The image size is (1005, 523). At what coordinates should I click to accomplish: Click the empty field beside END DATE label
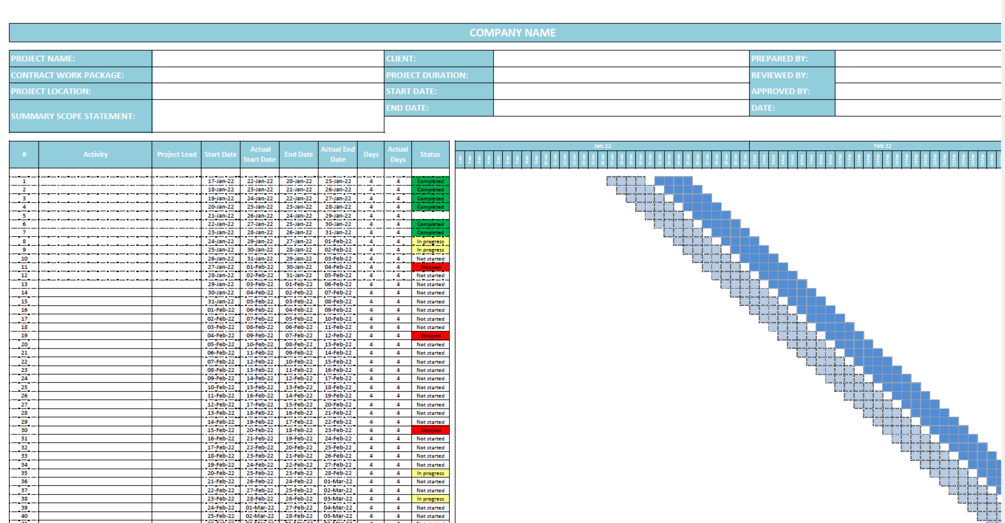coord(621,108)
